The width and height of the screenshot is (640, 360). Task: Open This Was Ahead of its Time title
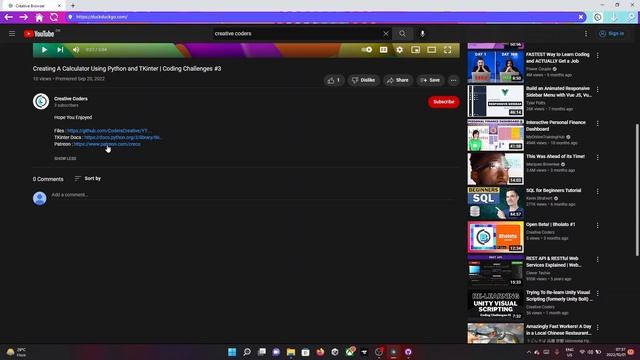(555, 156)
